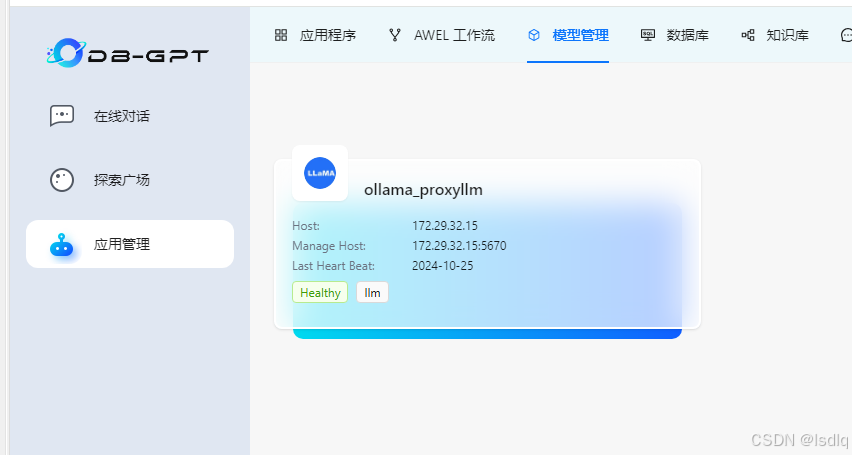Click the app management robot icon
The height and width of the screenshot is (455, 852).
point(61,245)
